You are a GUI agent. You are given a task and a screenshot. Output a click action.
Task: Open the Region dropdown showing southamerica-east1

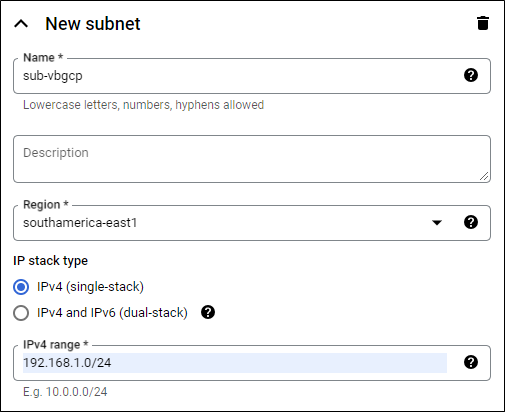coord(252,223)
